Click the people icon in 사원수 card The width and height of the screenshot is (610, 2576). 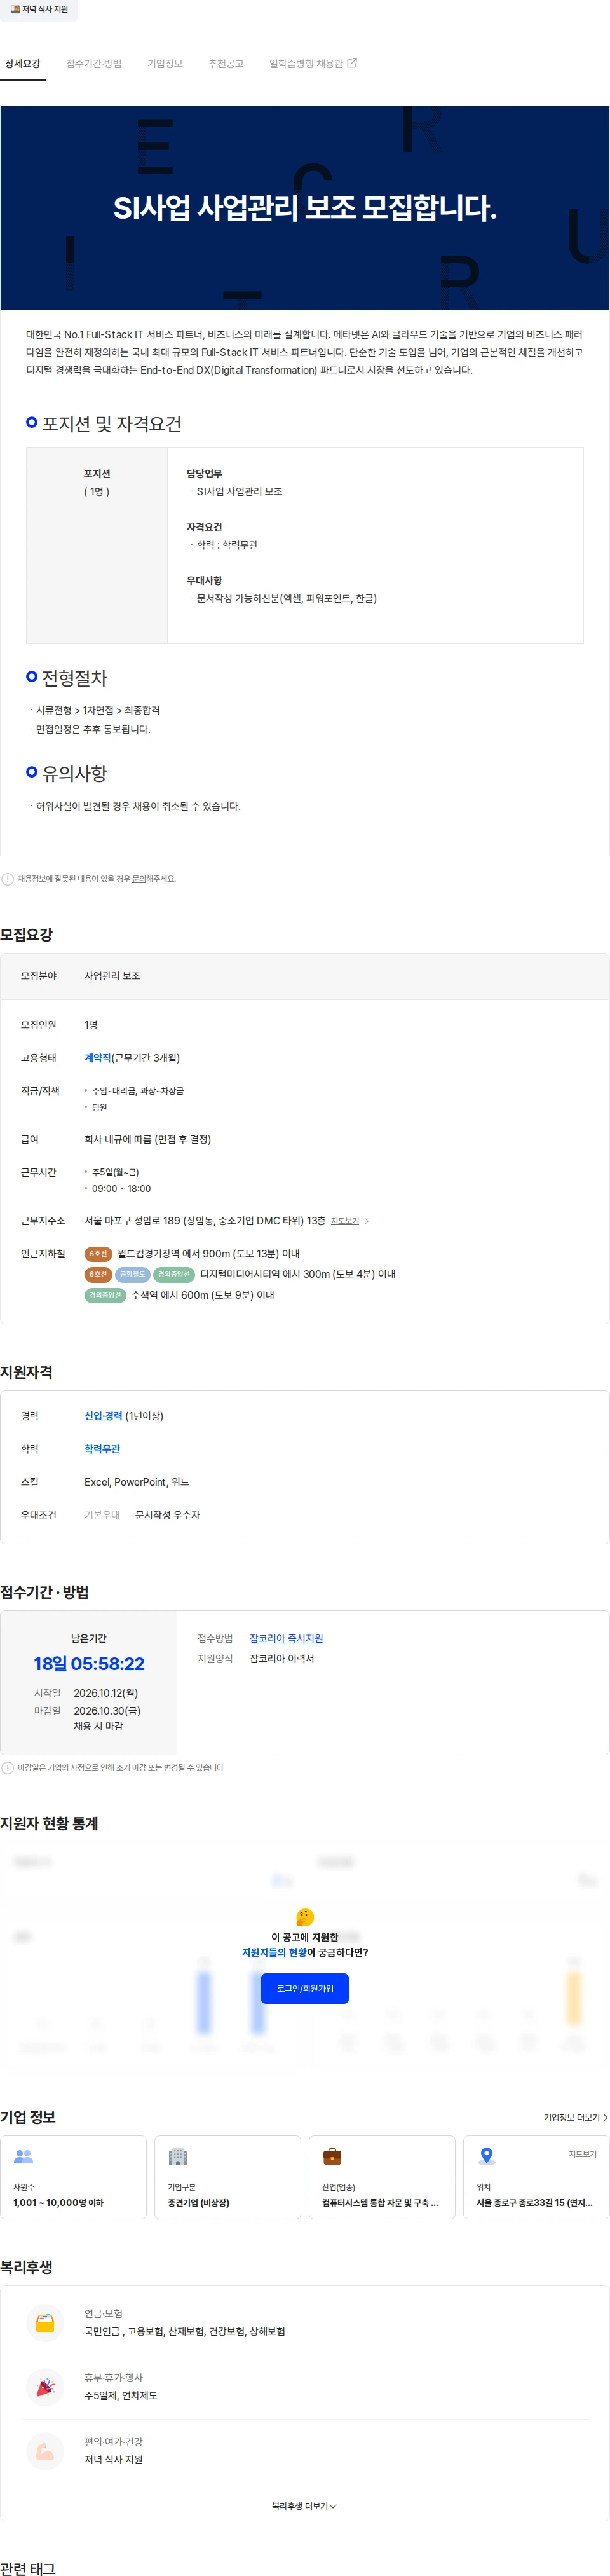pos(24,2157)
